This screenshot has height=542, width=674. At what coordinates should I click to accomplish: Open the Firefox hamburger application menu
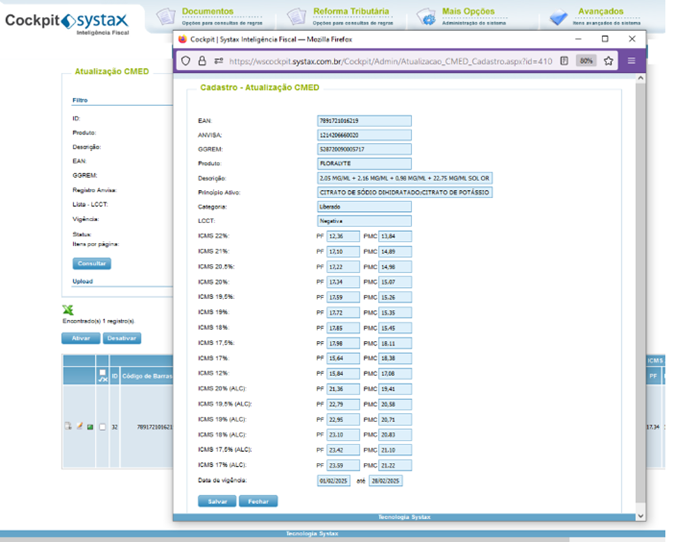tap(631, 61)
